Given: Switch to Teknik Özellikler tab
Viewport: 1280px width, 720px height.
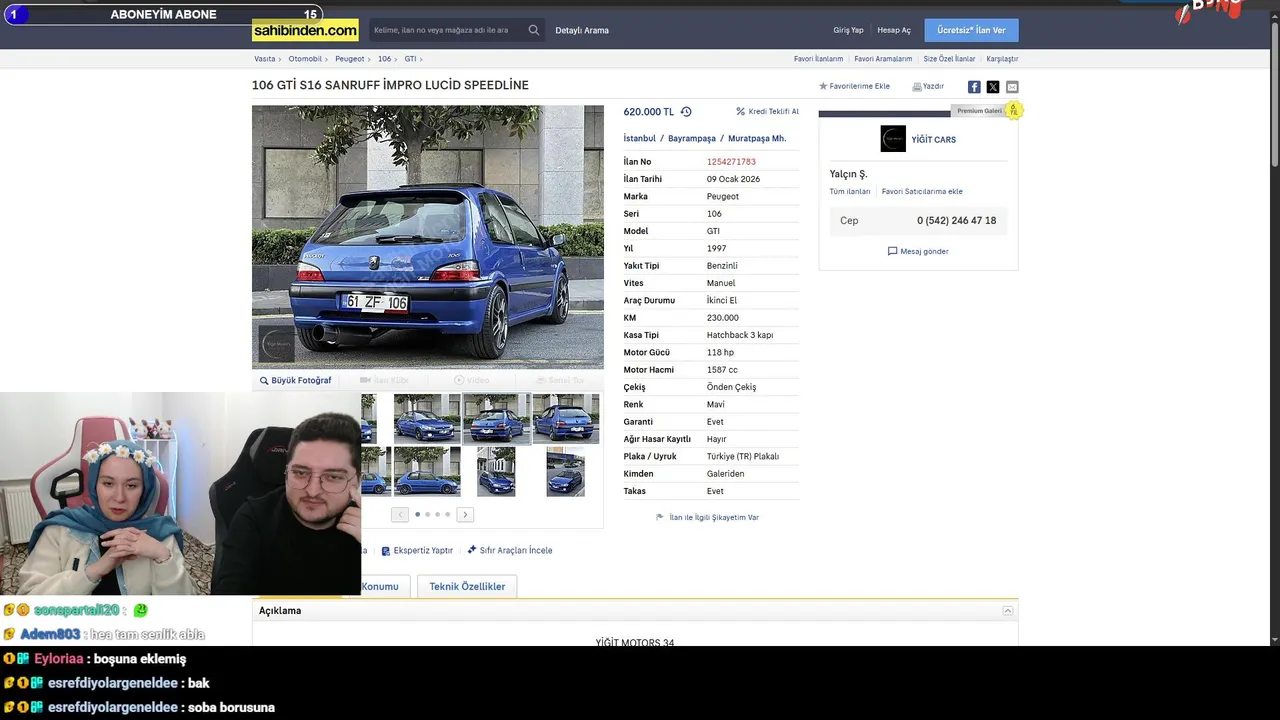Looking at the screenshot, I should click(x=467, y=586).
